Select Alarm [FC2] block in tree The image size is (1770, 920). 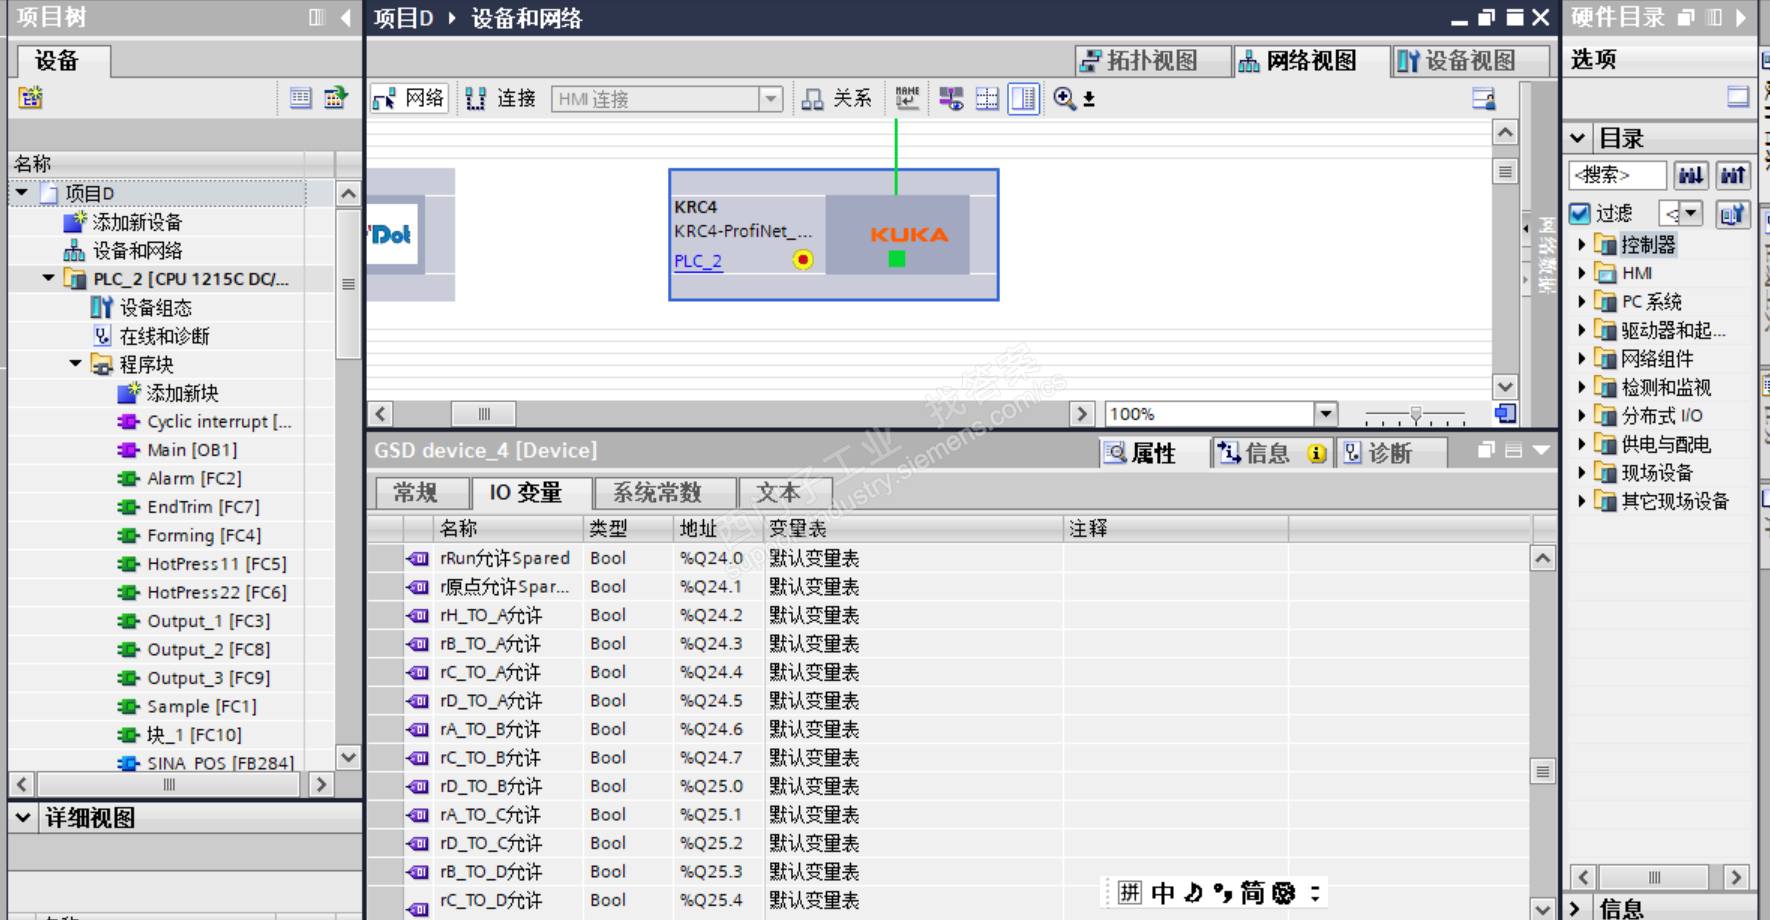[194, 478]
